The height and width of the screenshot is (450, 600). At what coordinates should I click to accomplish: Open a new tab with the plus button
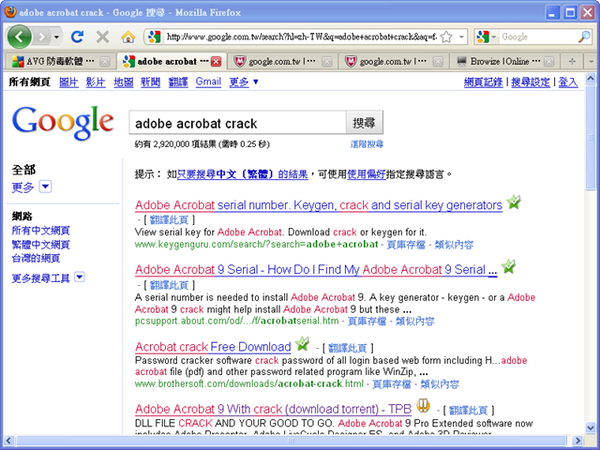572,61
